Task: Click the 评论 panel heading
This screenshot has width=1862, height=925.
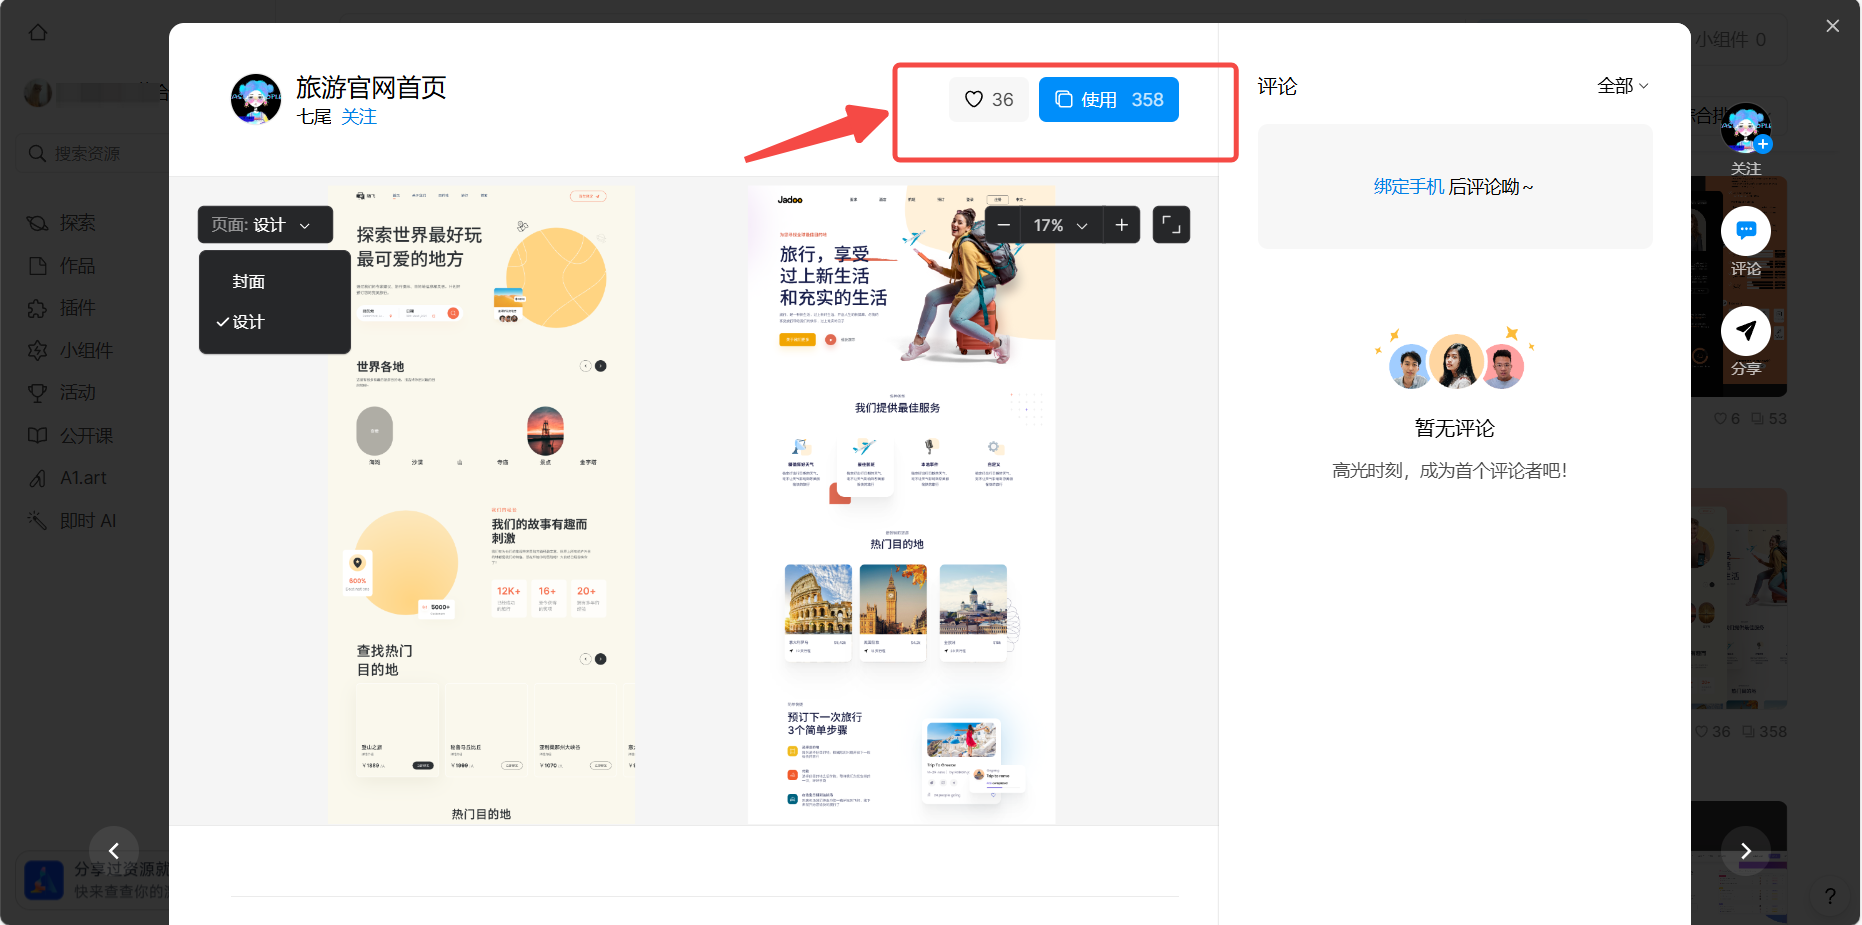Action: pyautogui.click(x=1277, y=86)
